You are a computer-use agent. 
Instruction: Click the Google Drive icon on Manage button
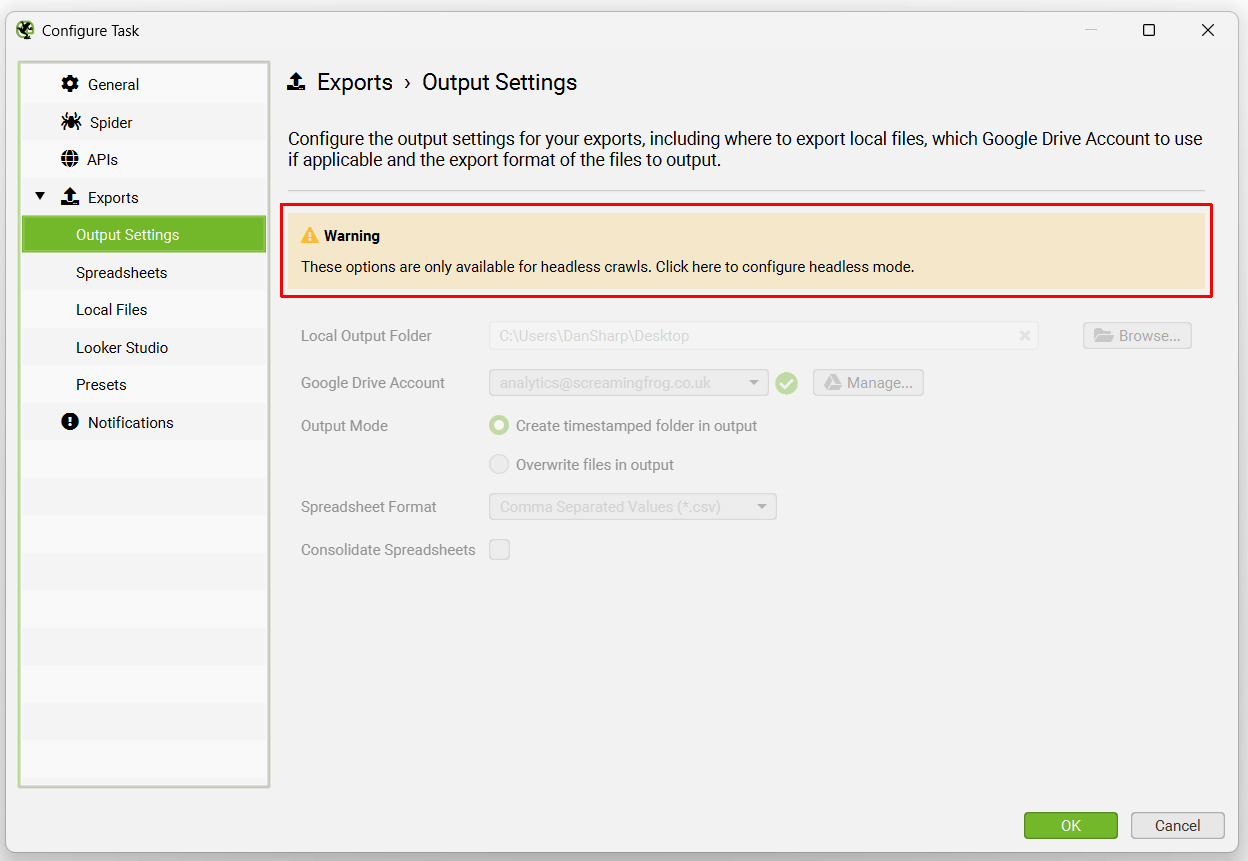tap(835, 382)
